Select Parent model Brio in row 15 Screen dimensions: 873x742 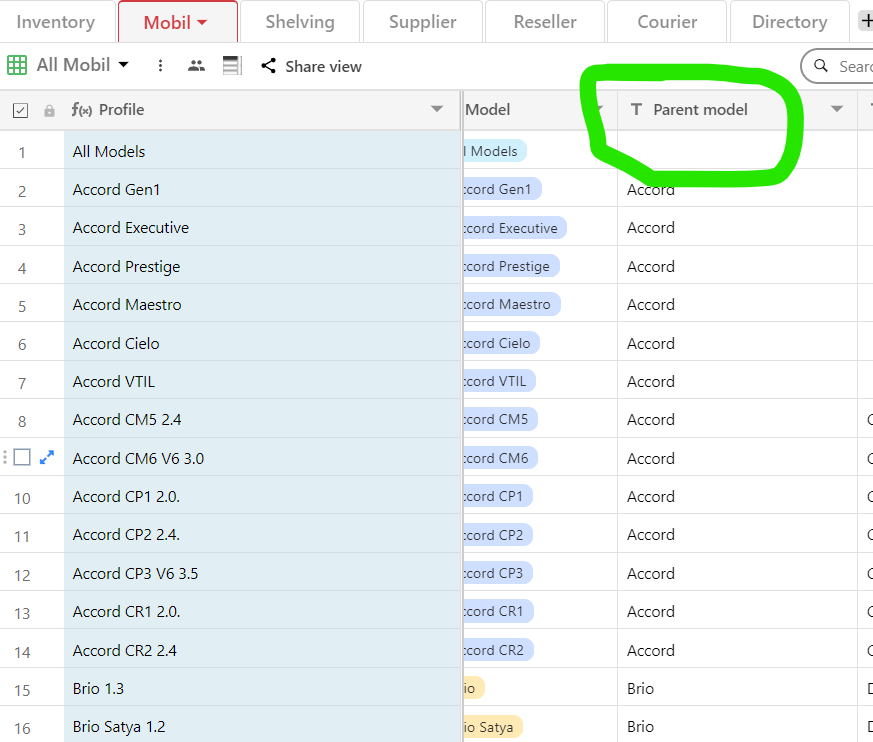click(737, 688)
